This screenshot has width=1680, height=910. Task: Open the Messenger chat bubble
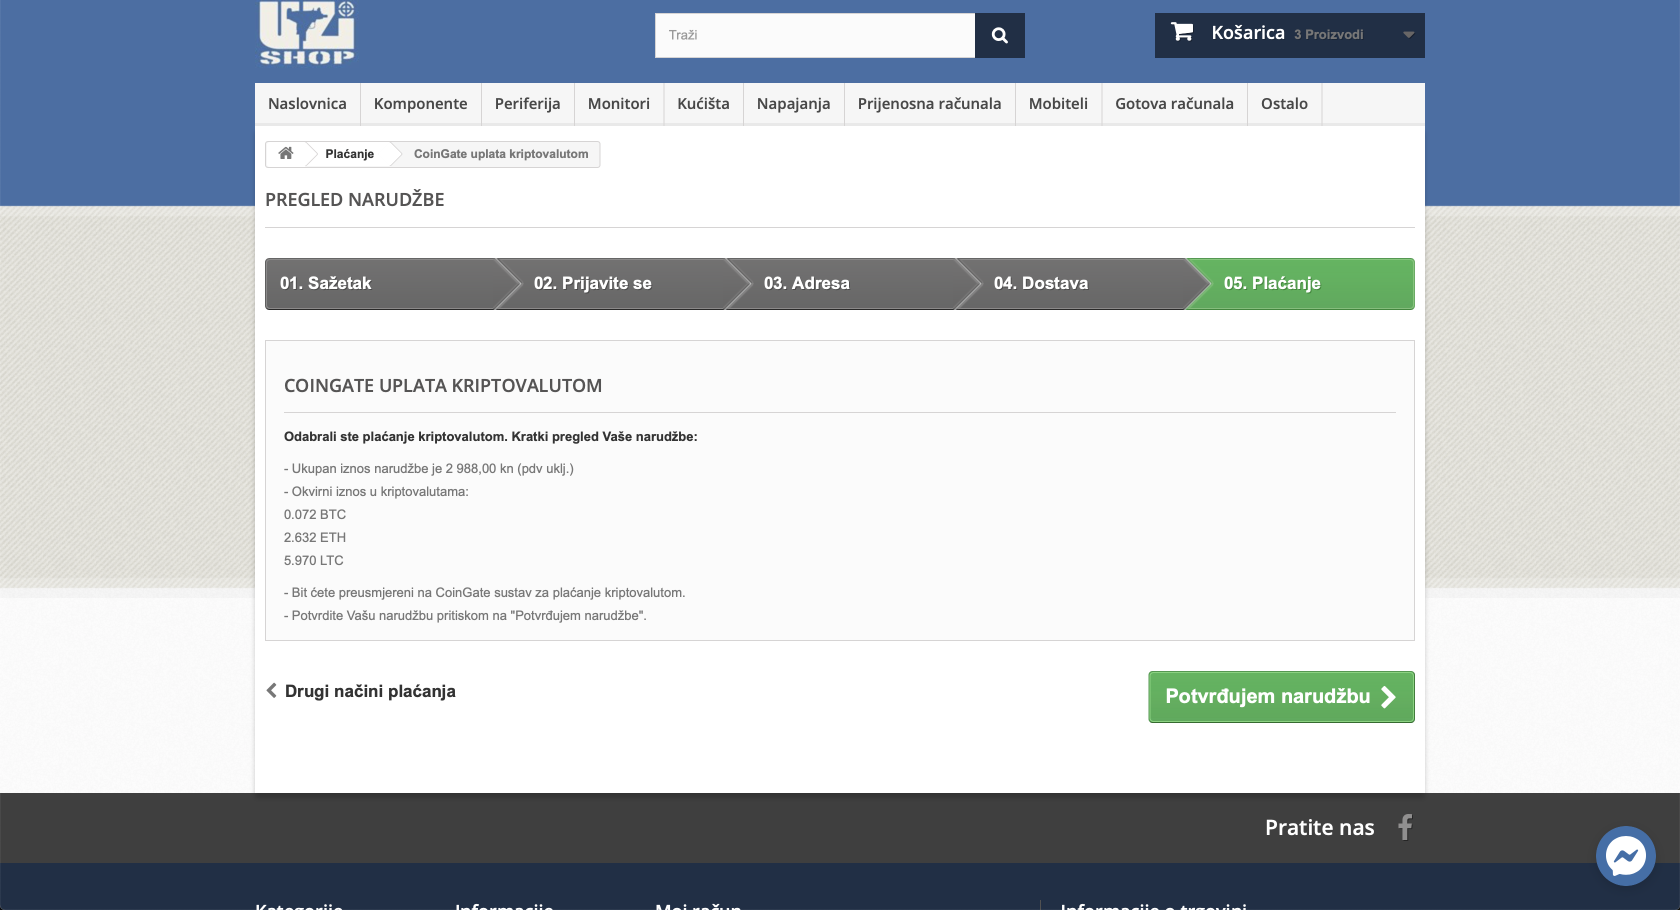point(1626,856)
